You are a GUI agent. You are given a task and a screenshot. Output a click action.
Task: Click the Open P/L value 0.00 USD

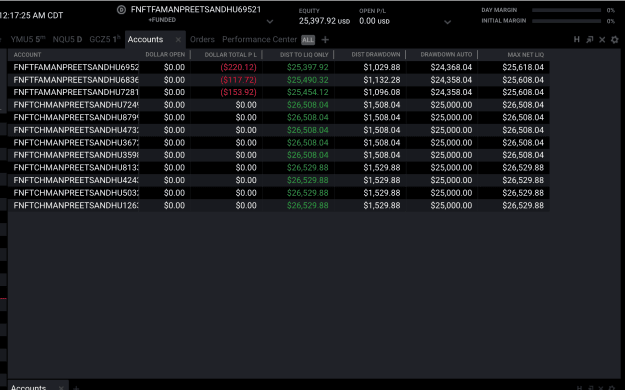pyautogui.click(x=374, y=21)
